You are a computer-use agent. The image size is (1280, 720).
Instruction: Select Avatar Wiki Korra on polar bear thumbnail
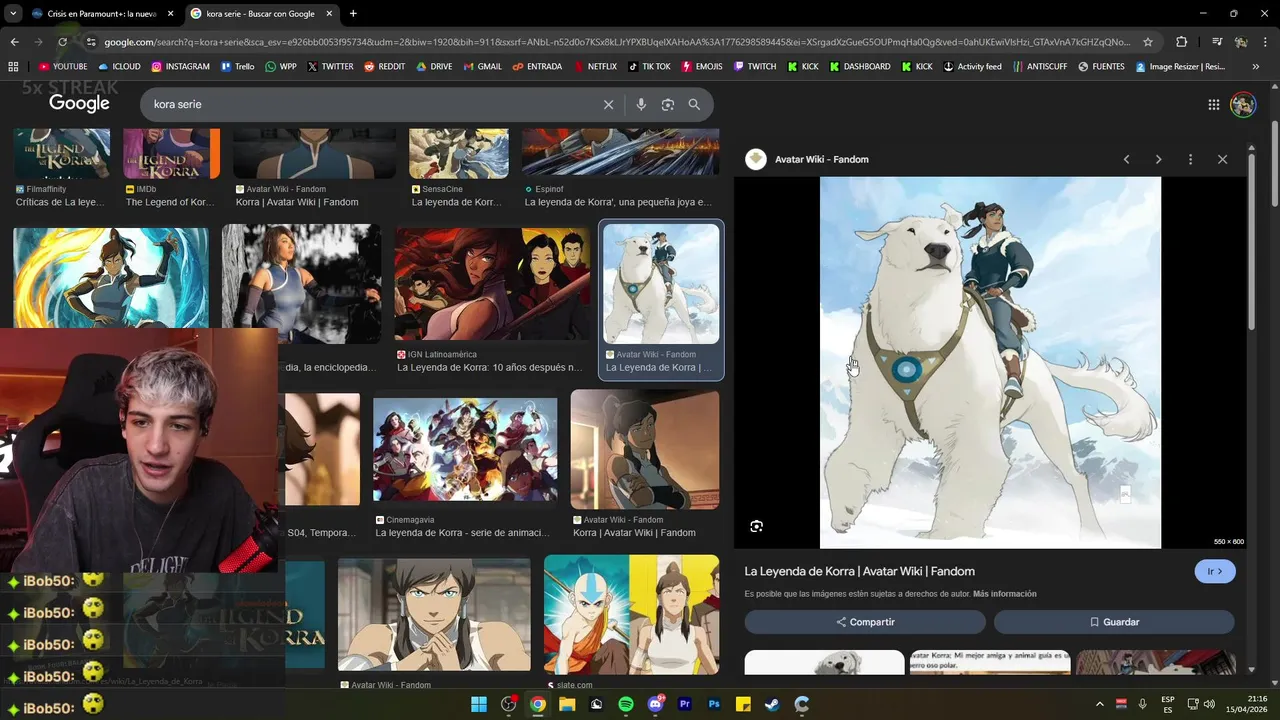[661, 284]
